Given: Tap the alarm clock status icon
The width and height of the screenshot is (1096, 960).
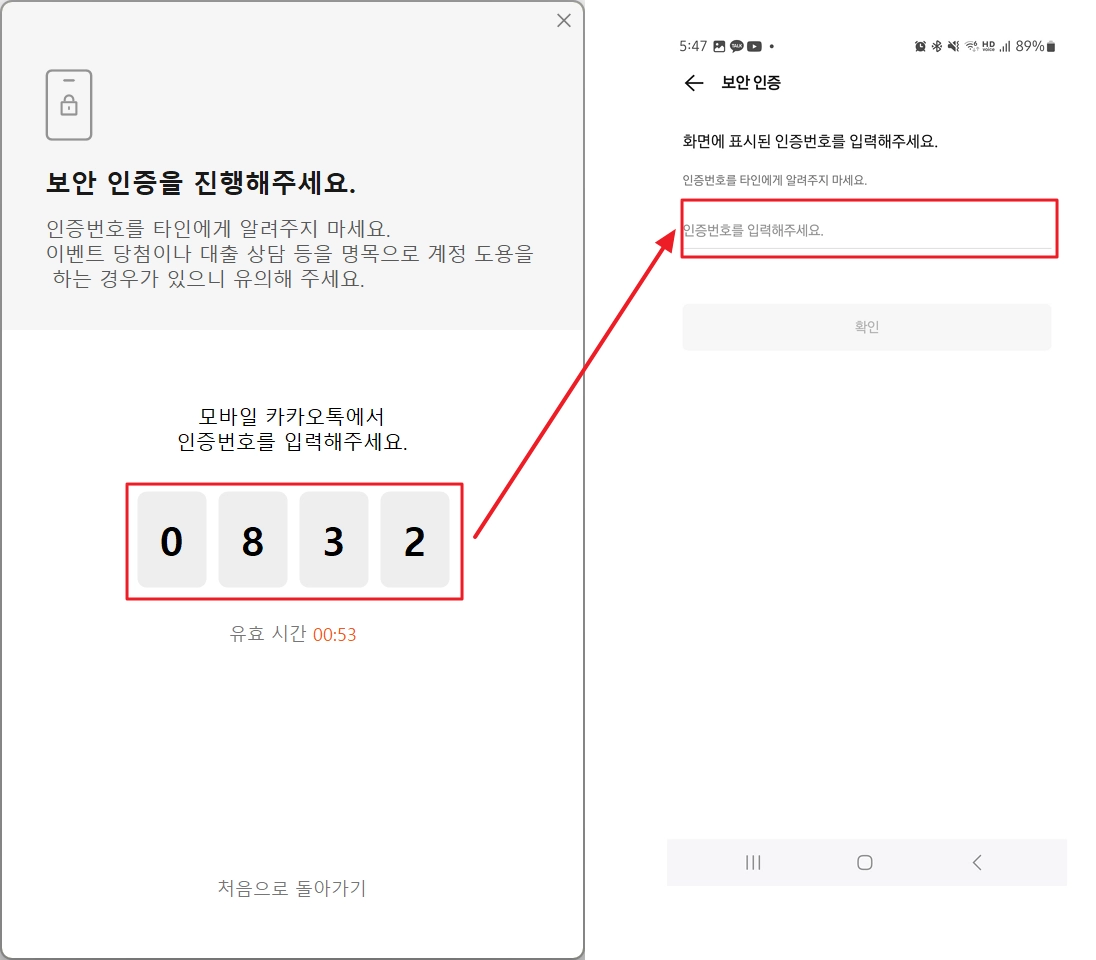Looking at the screenshot, I should point(921,45).
